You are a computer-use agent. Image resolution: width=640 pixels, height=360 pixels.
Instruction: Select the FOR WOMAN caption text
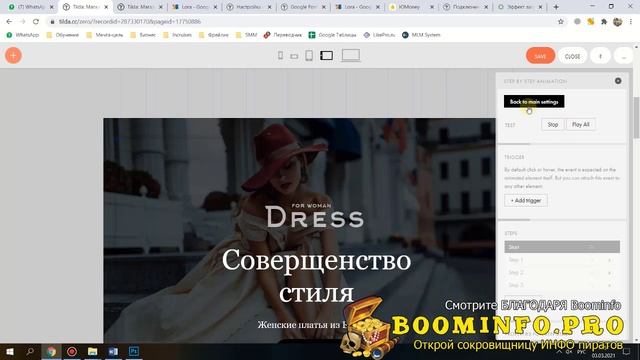point(311,205)
